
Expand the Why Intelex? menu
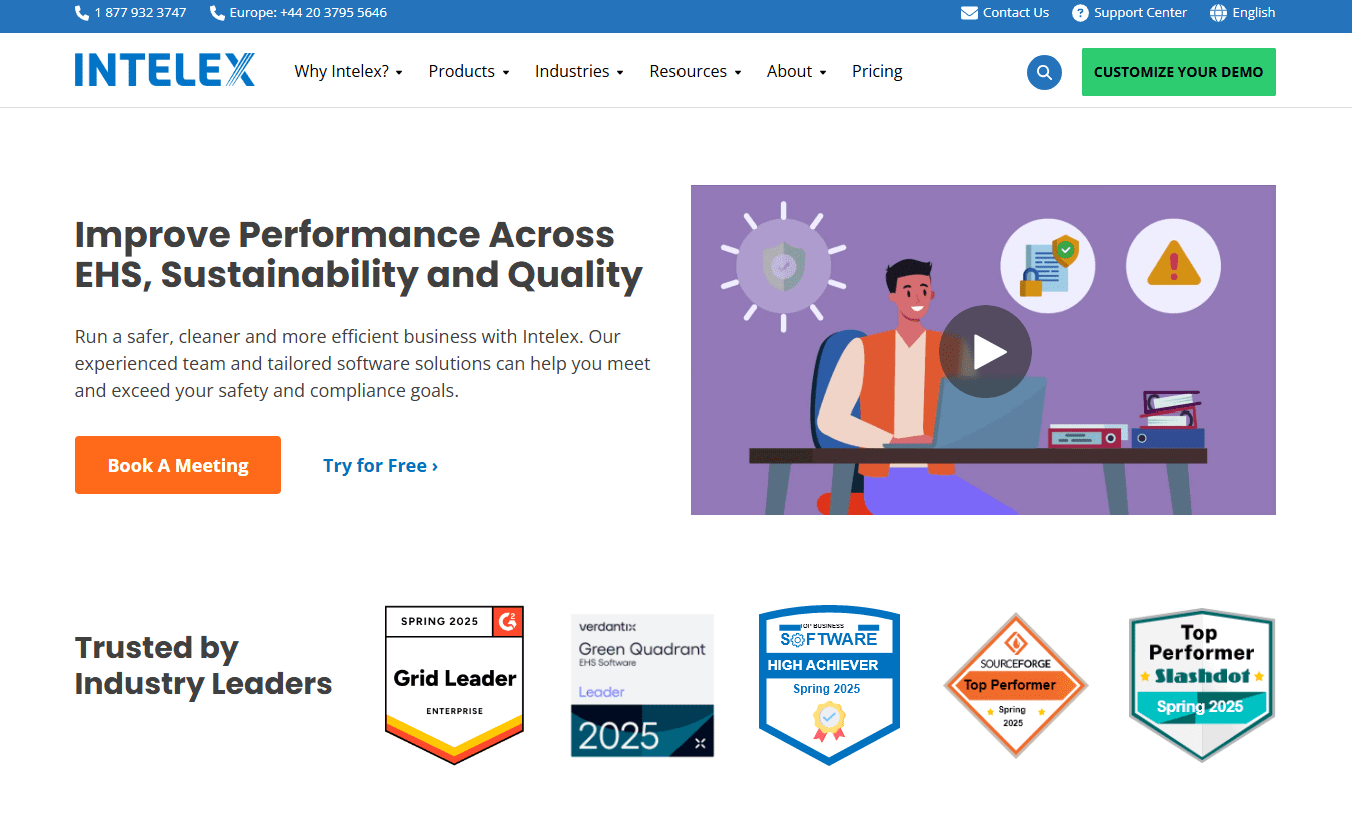click(x=348, y=71)
